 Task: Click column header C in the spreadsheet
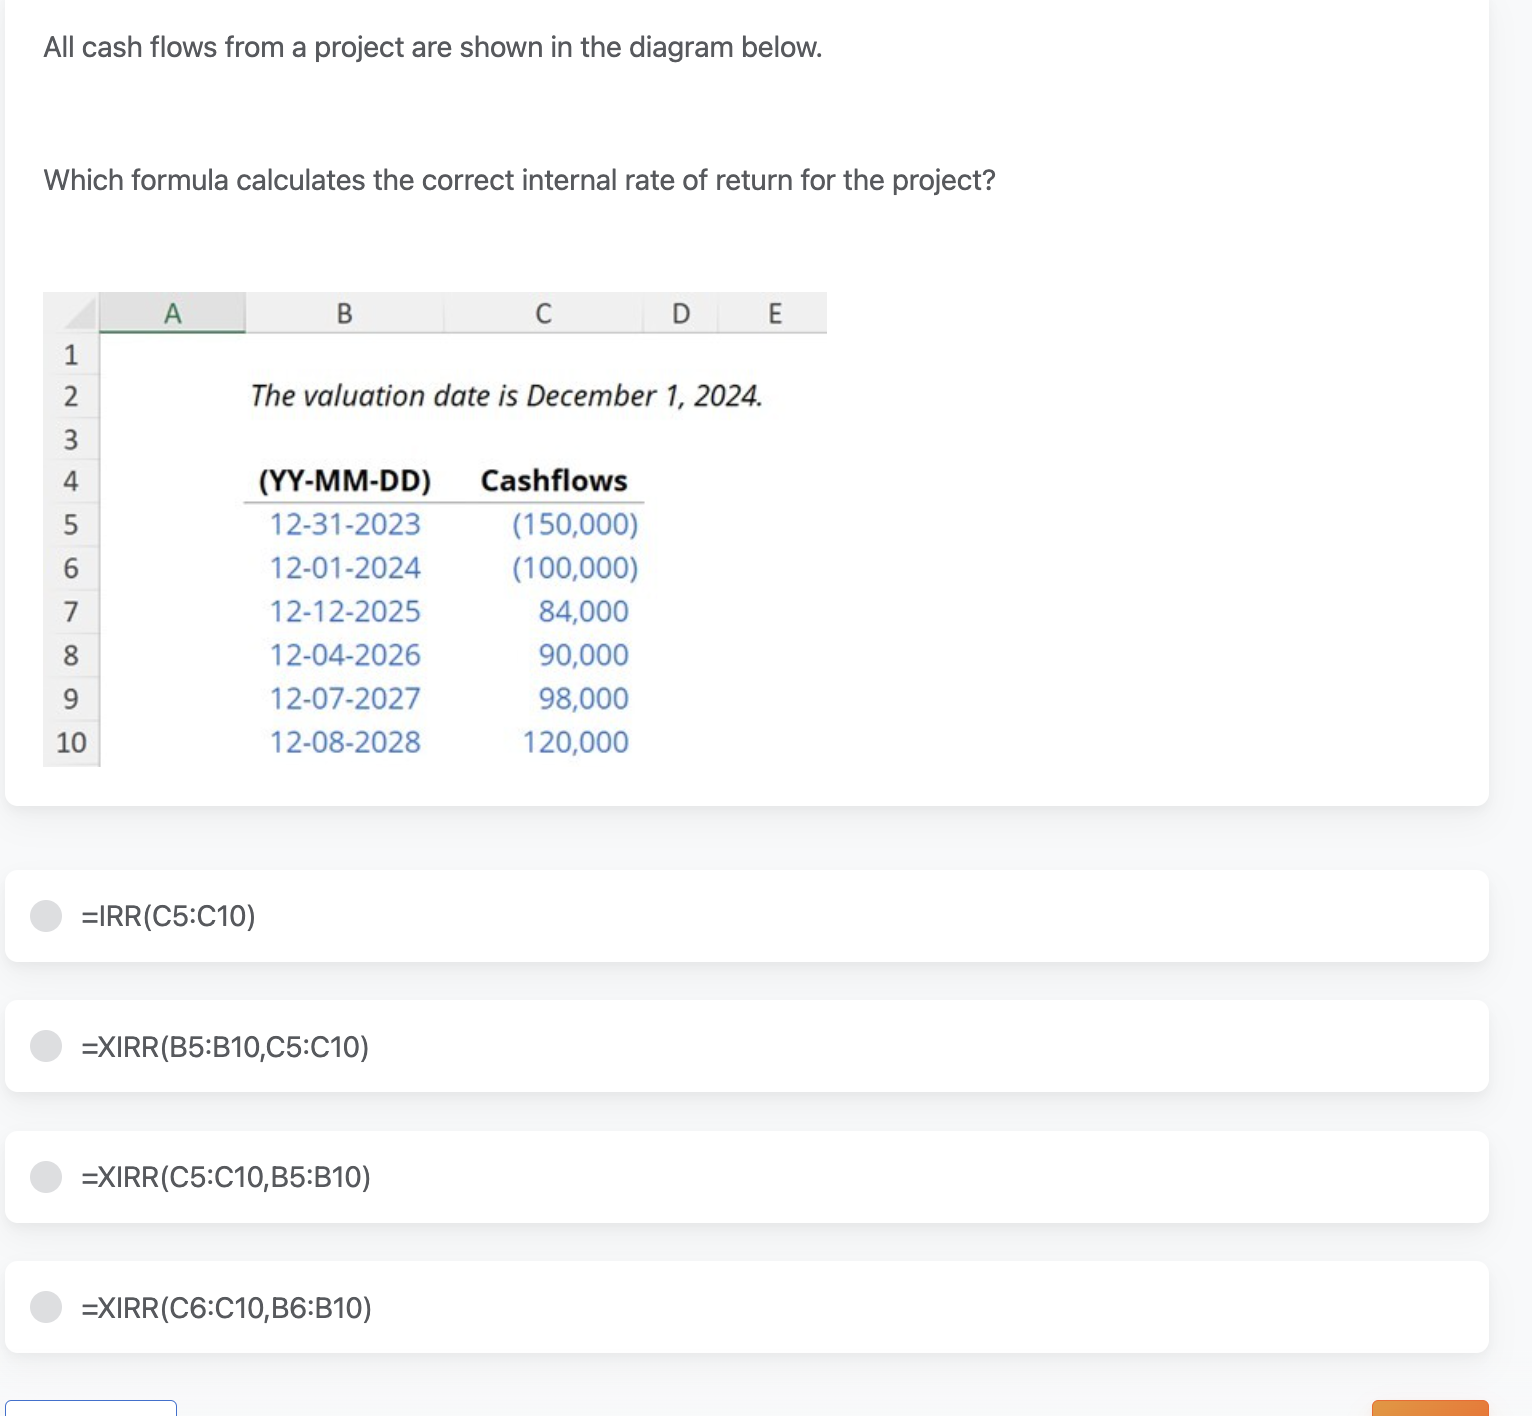click(x=543, y=313)
